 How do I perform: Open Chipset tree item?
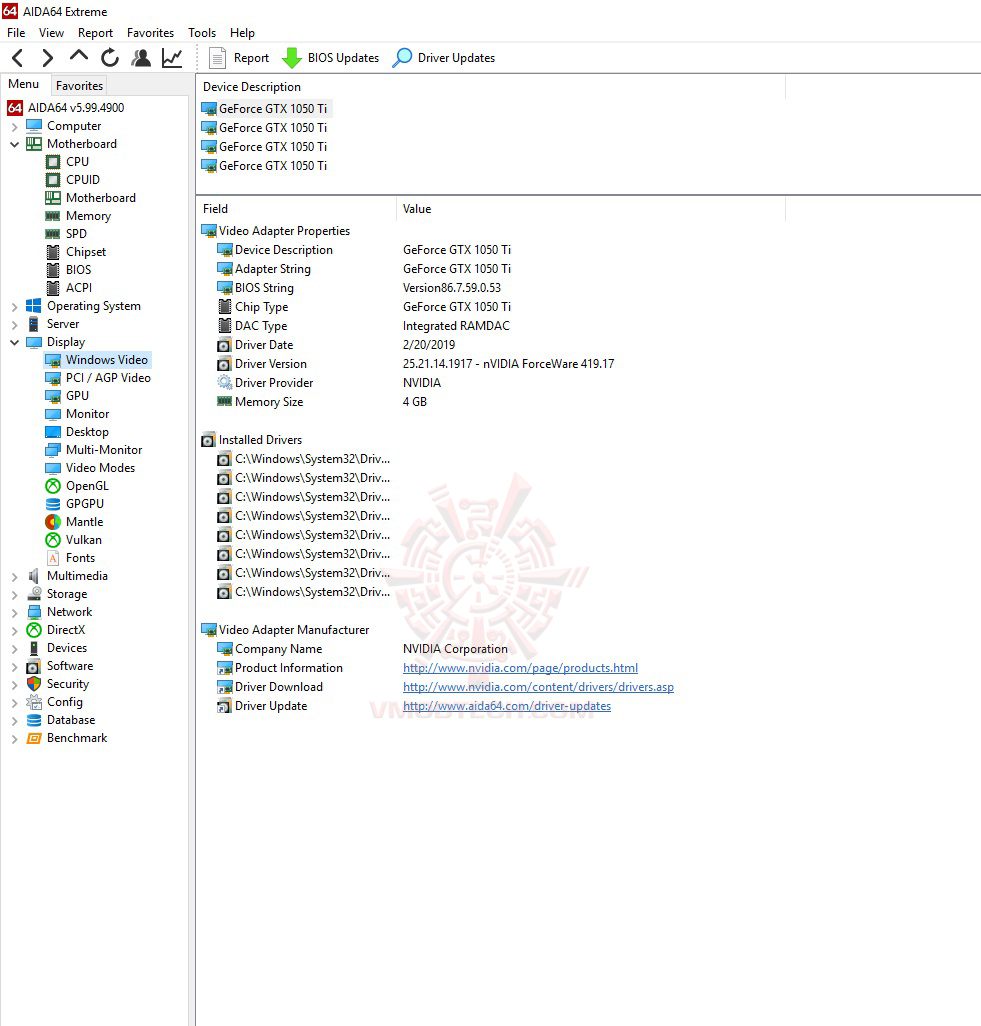86,252
